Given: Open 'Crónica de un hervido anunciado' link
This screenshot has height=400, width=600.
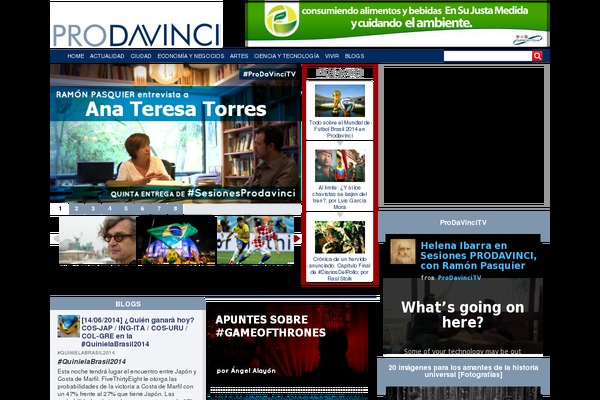Looking at the screenshot, I should [x=340, y=269].
